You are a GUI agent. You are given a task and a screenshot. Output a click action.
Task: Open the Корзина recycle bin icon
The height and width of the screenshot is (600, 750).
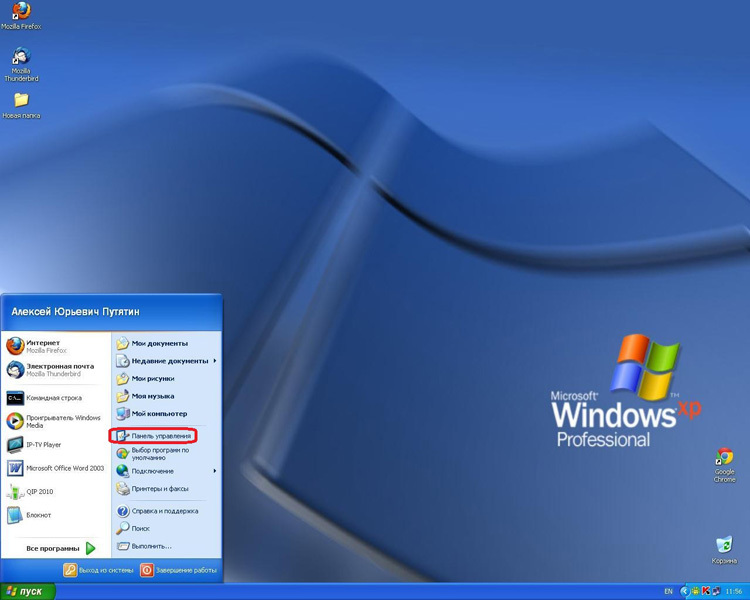724,550
